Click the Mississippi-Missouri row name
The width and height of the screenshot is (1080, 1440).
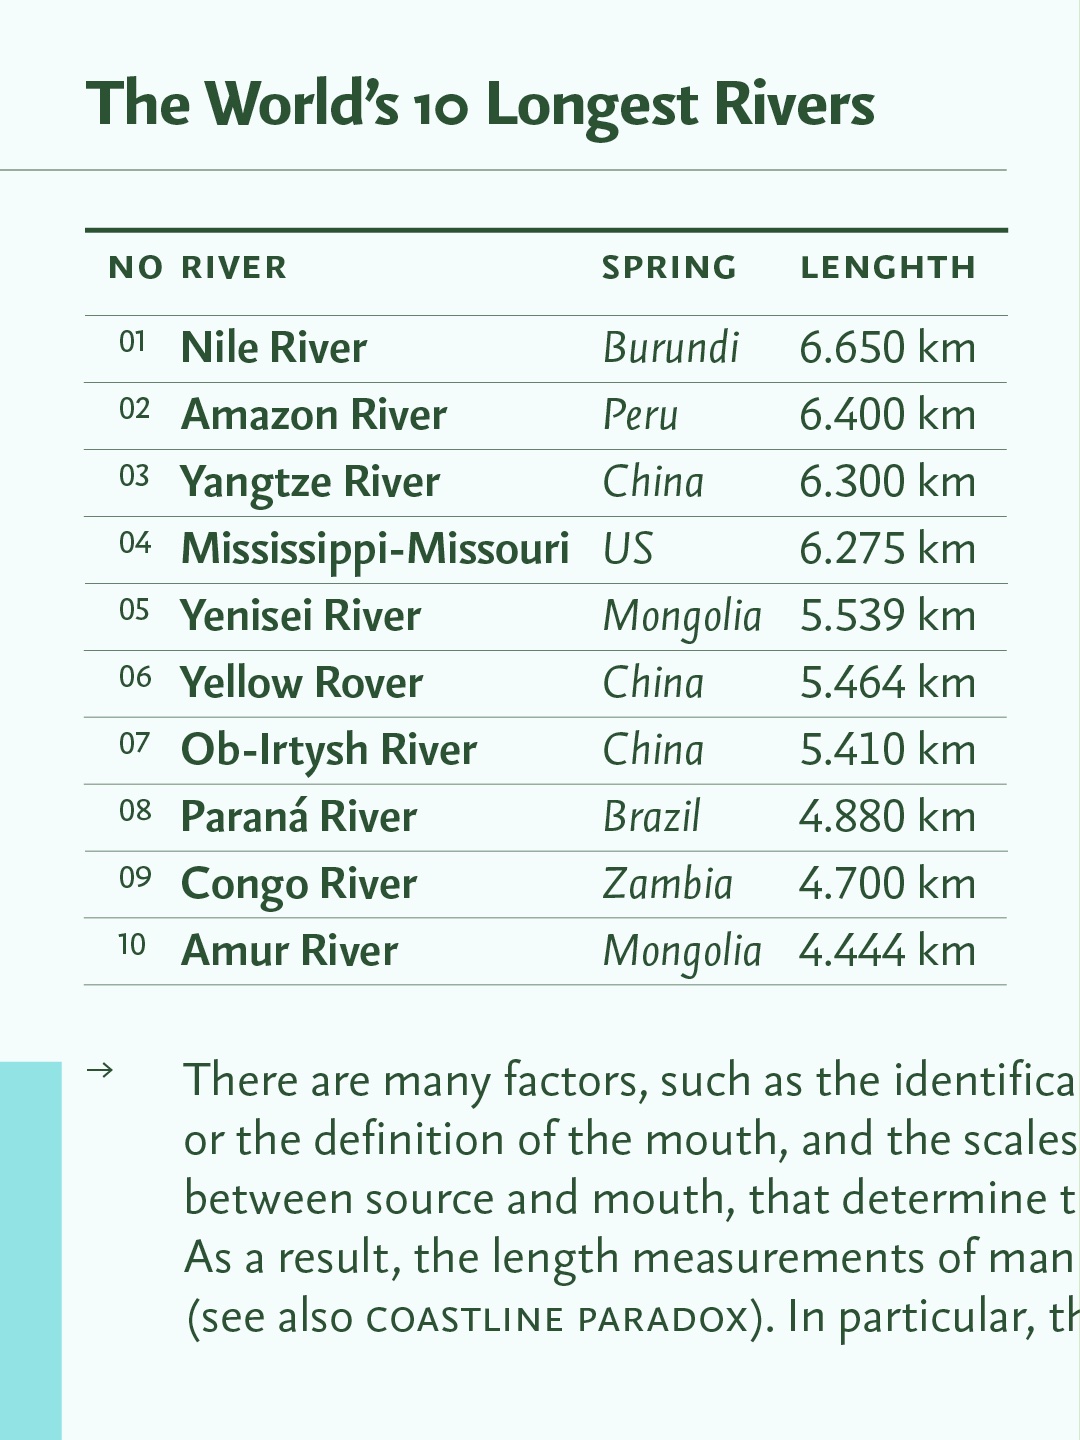point(375,550)
